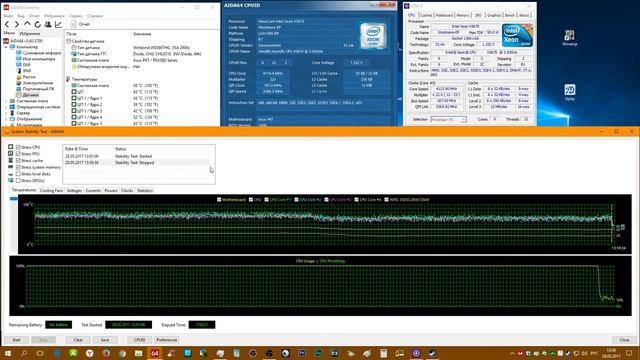This screenshot has height=360, width=640.
Task: Select Электропитание item in the tree
Action: pyautogui.click(x=34, y=83)
